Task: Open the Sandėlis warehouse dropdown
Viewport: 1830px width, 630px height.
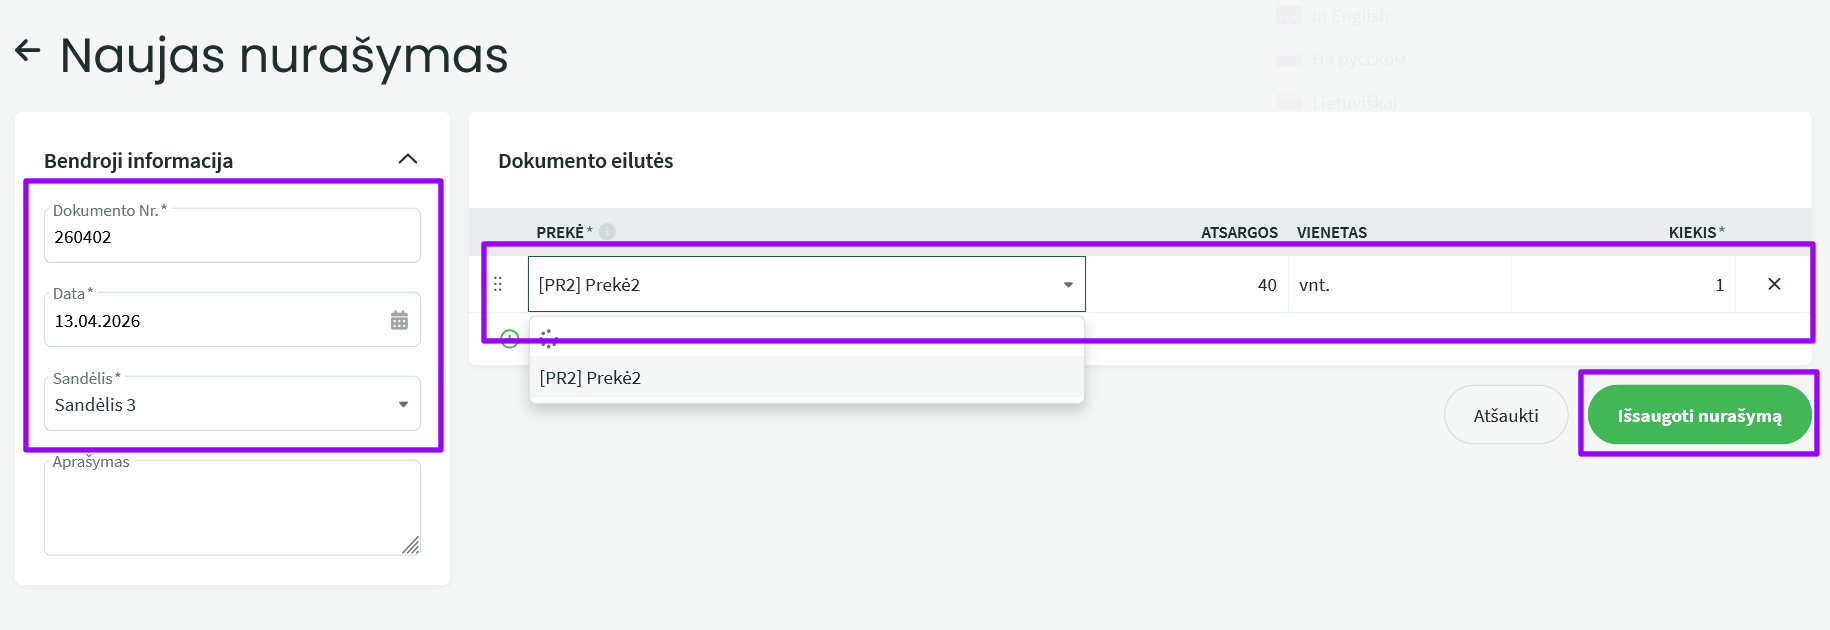Action: point(403,405)
